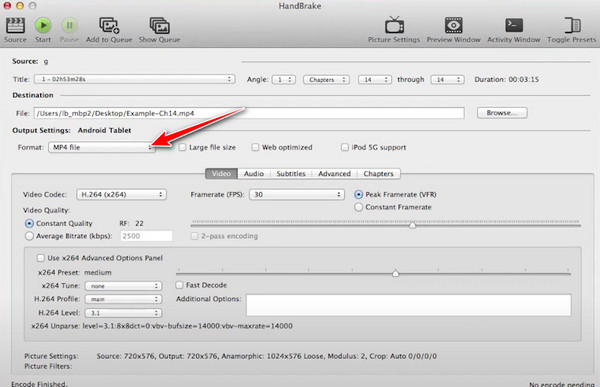This screenshot has width=600, height=387.
Task: Open the Show Queue window
Action: (x=159, y=26)
